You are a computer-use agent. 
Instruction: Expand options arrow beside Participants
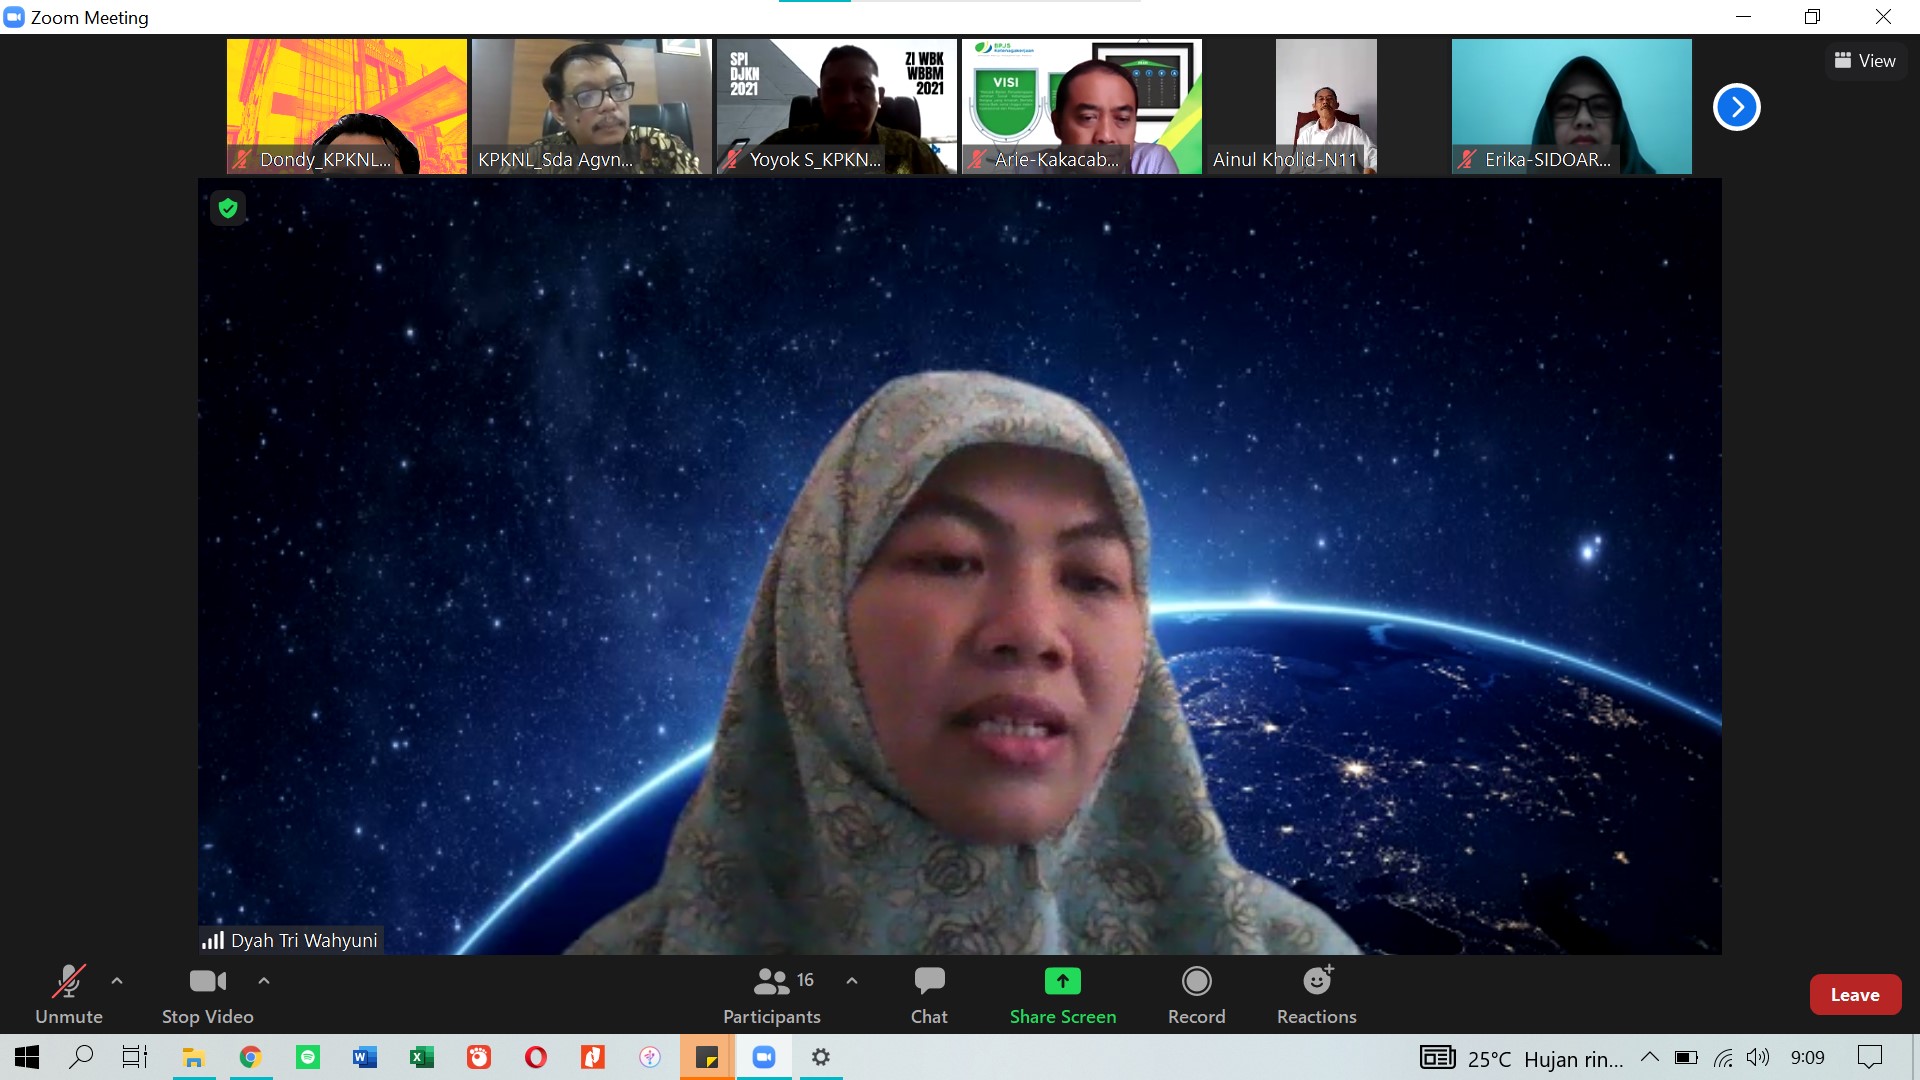852,981
